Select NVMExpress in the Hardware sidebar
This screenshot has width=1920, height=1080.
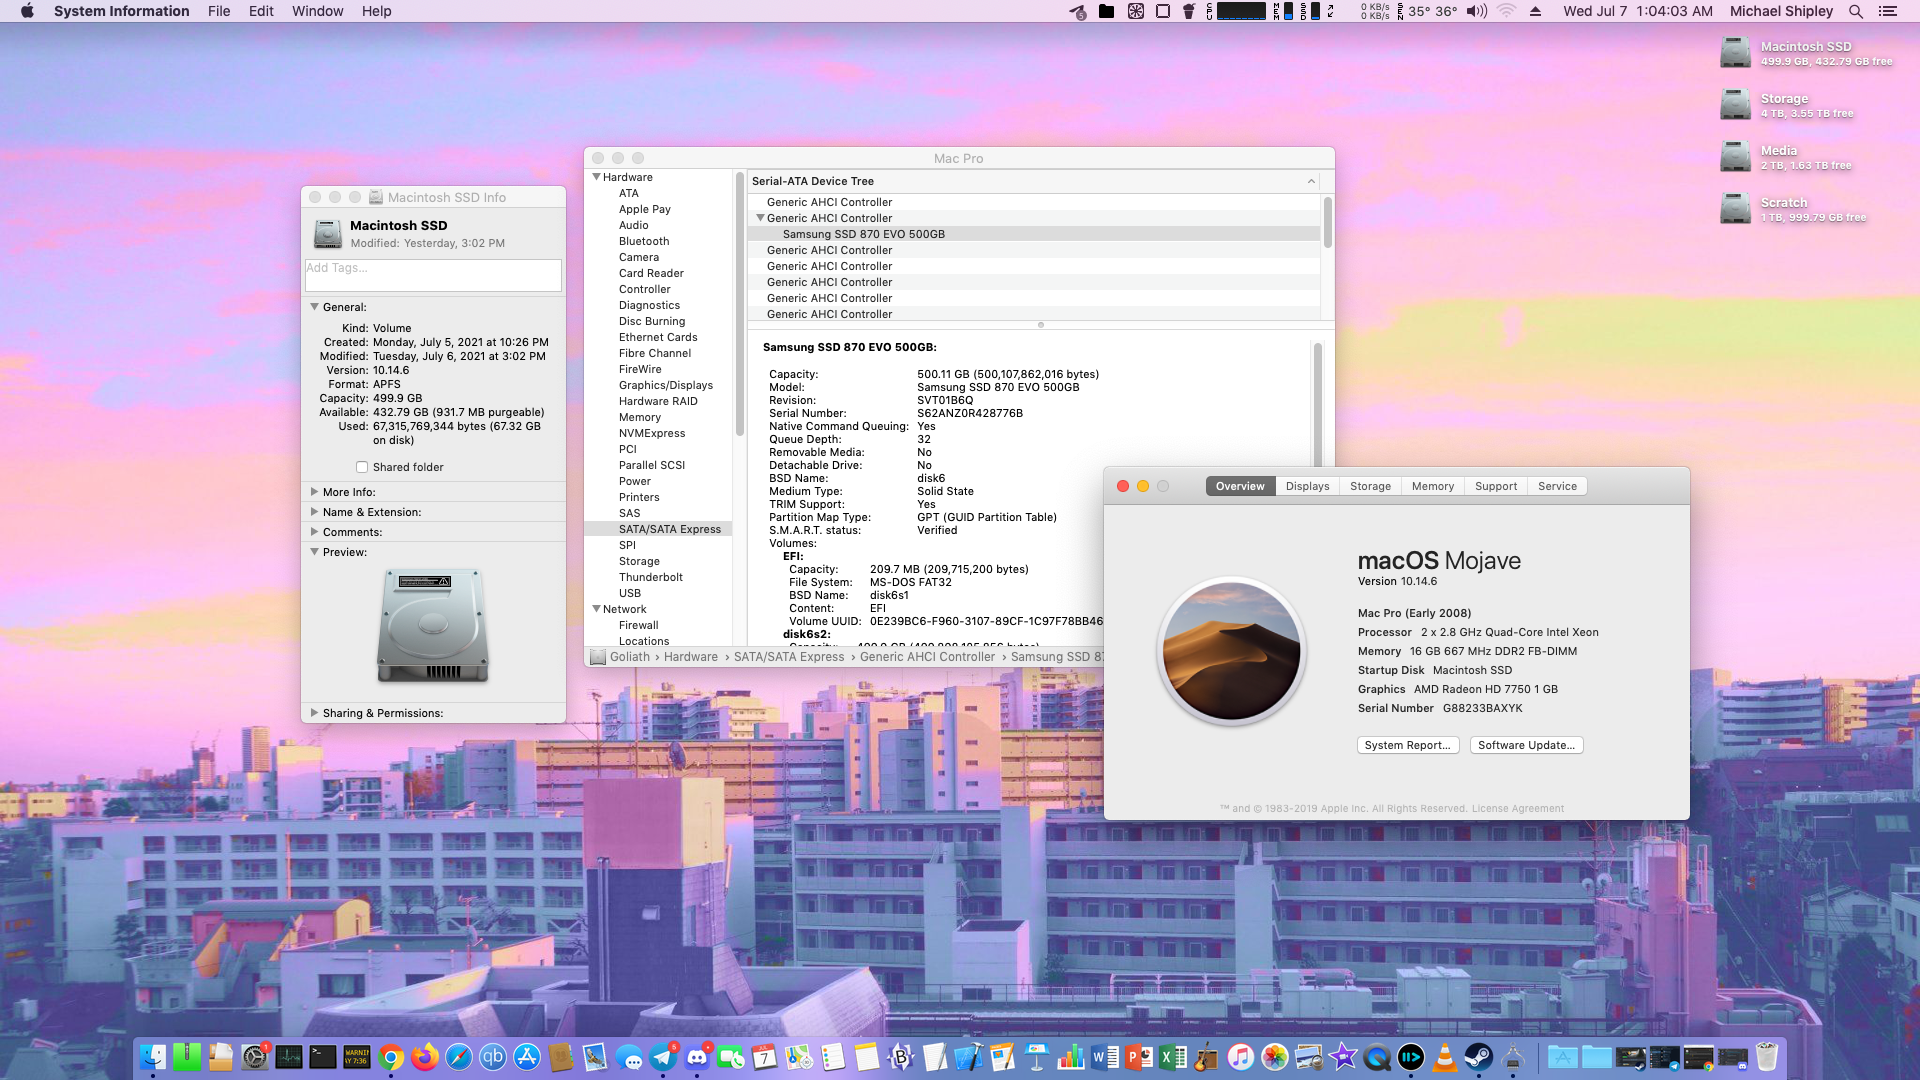[x=652, y=433]
